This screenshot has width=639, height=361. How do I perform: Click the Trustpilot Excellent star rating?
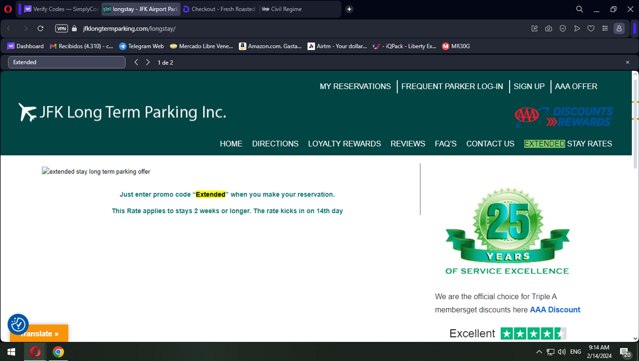533,334
